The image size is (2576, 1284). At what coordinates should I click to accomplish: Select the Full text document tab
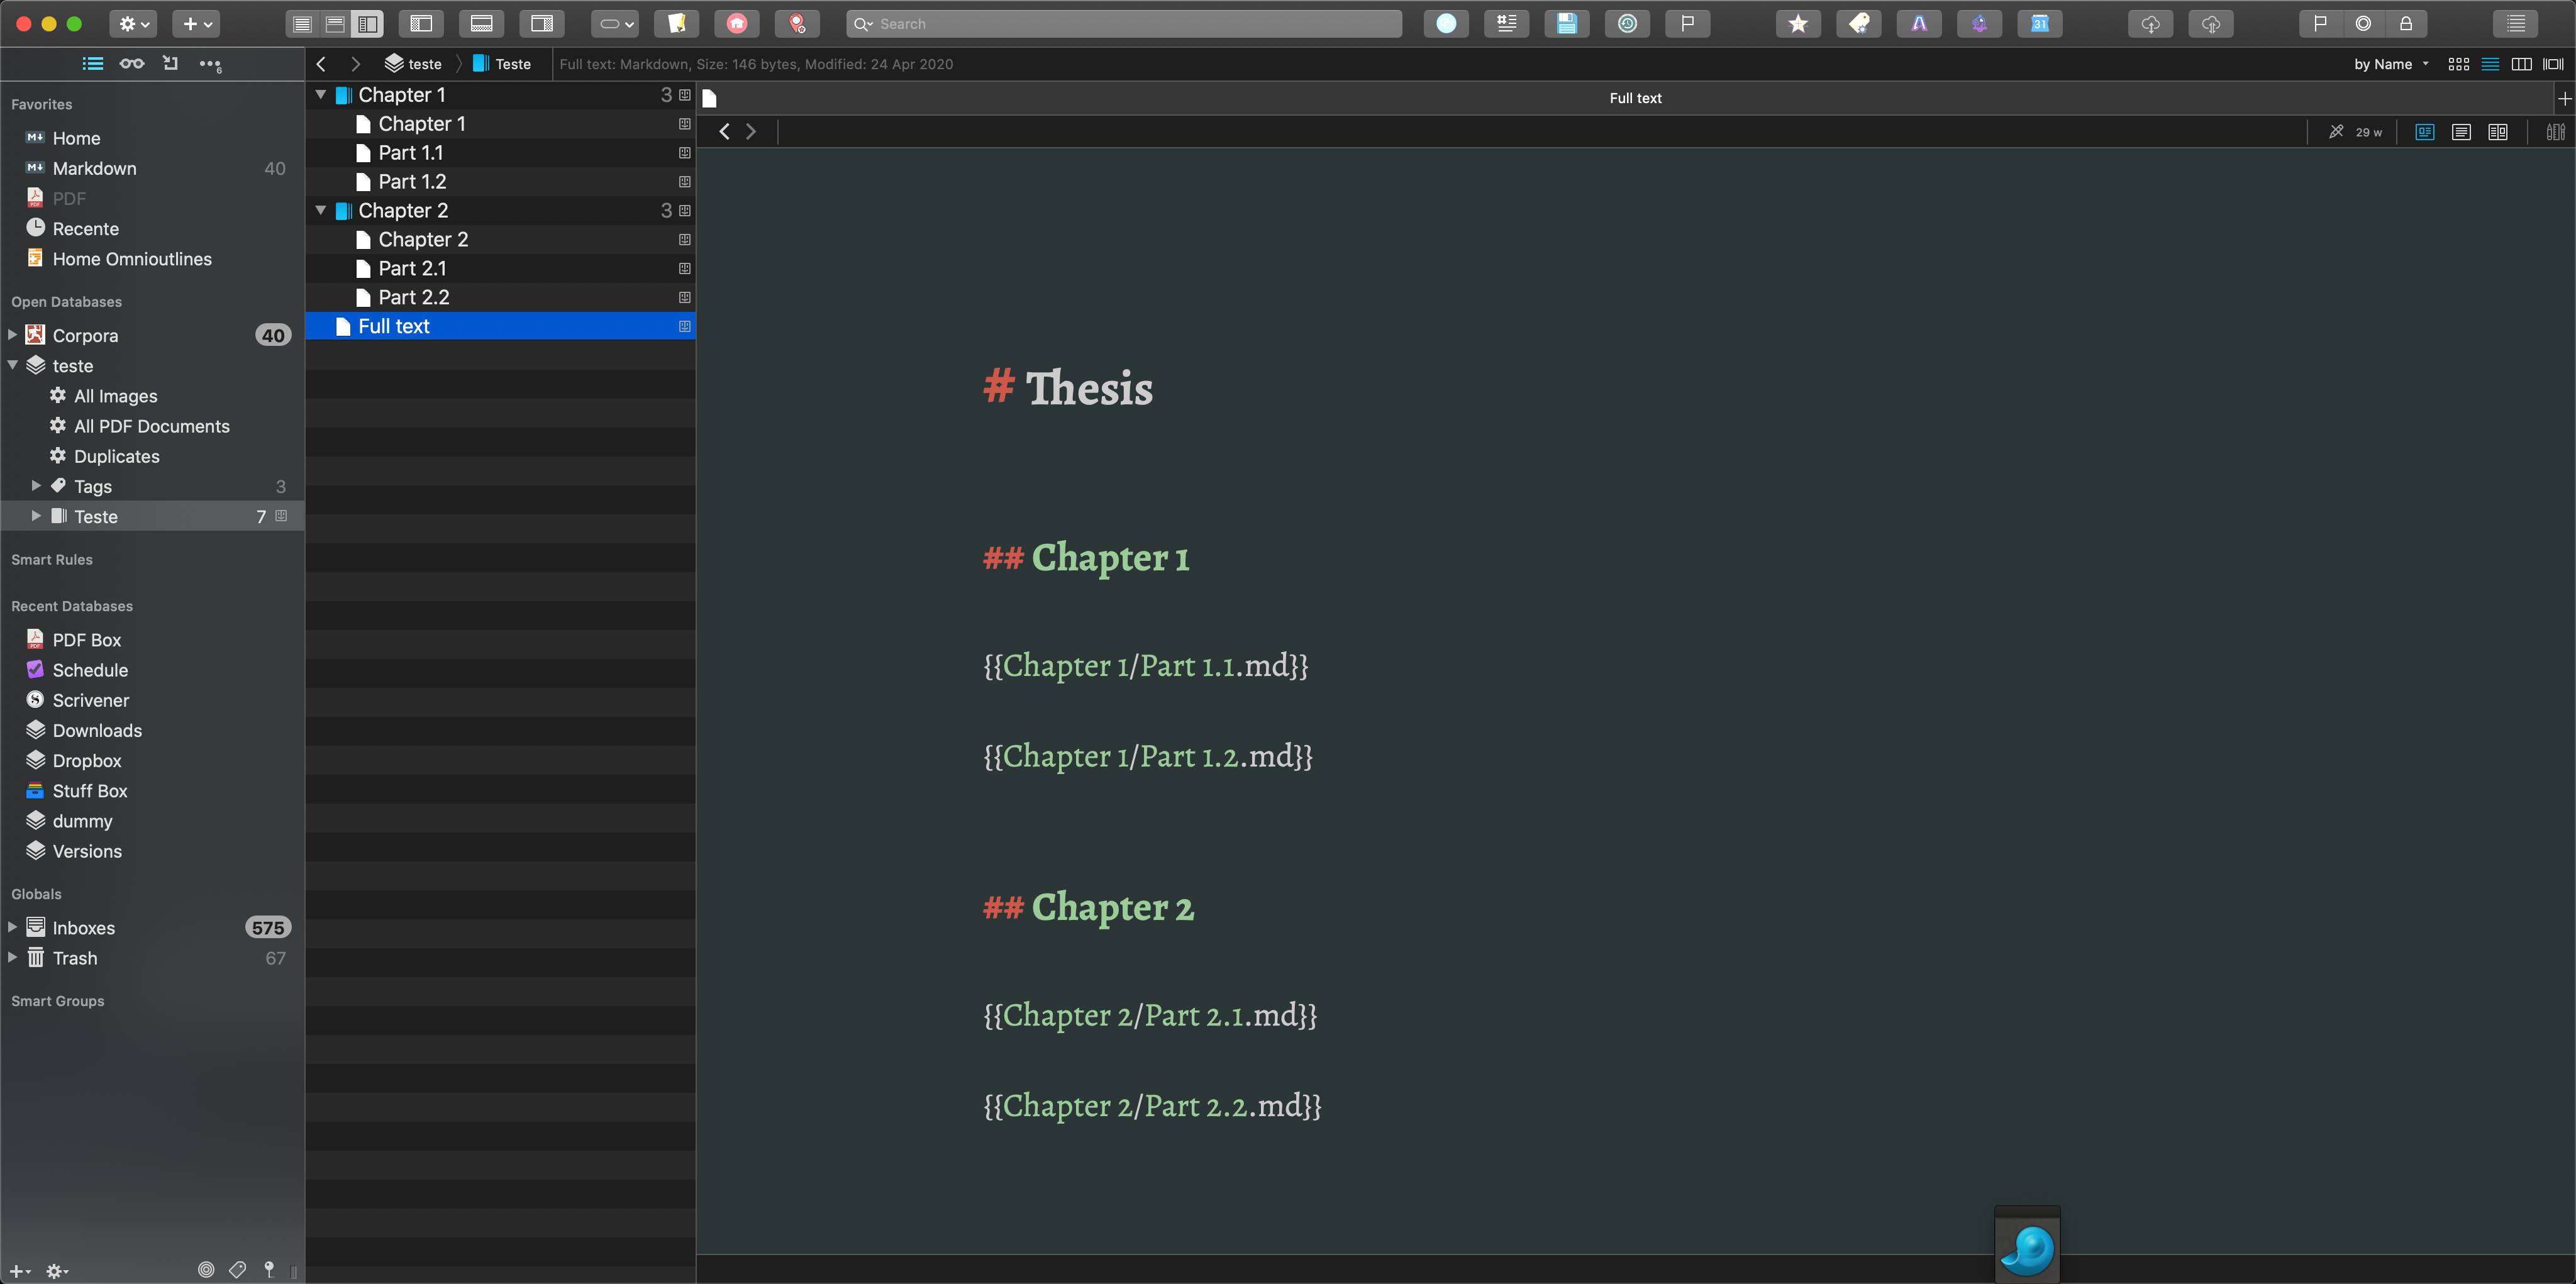pos(1635,98)
